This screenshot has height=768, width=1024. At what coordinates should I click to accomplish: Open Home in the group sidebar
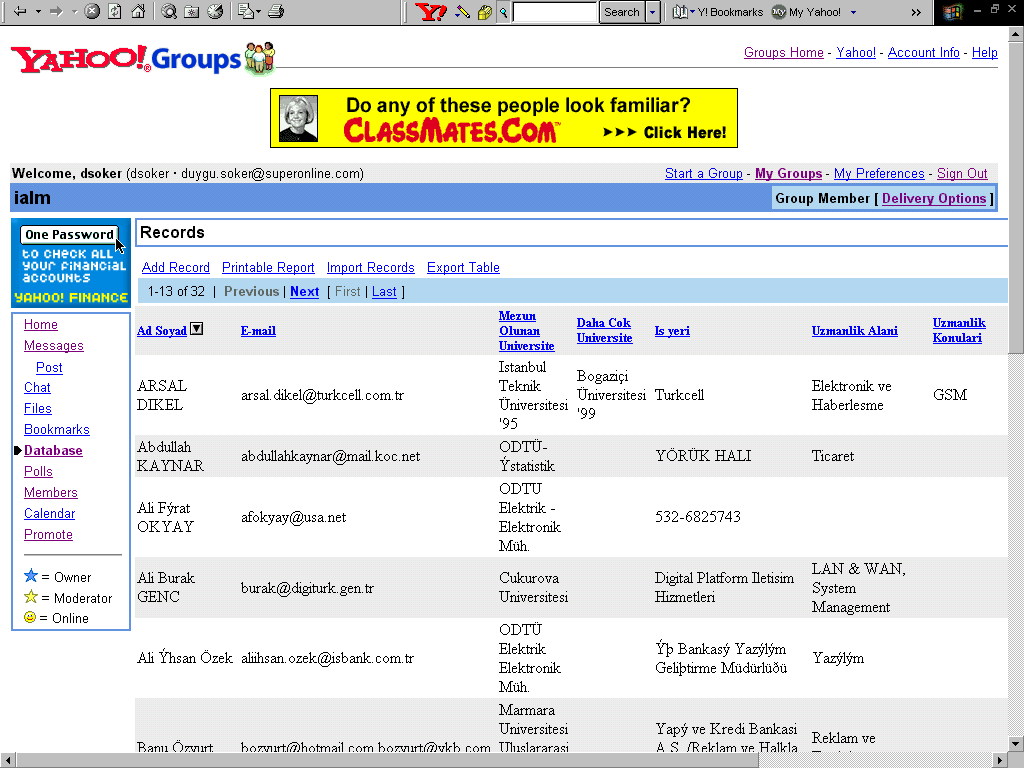coord(40,325)
